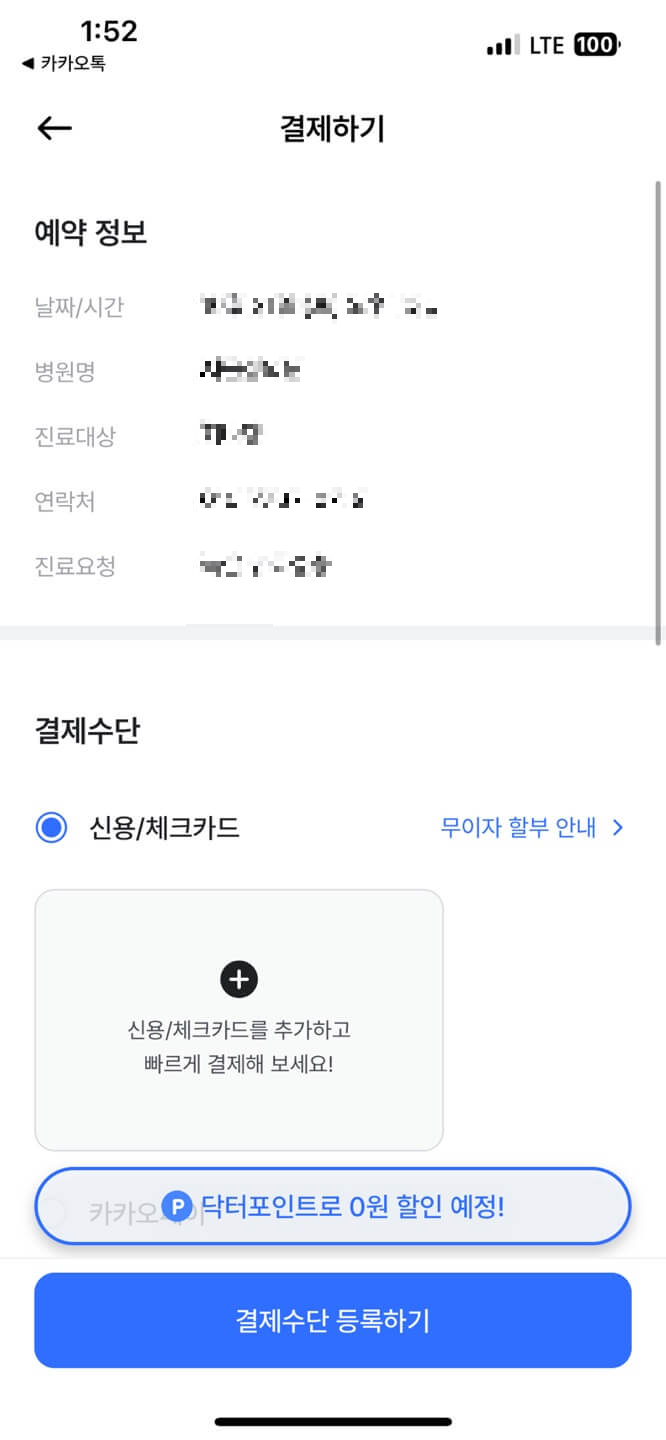Open the 닥터포인트 0원 할인 banner

[x=332, y=1207]
